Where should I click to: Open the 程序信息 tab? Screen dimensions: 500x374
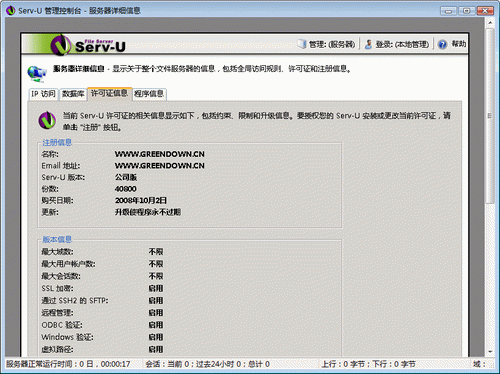[149, 94]
